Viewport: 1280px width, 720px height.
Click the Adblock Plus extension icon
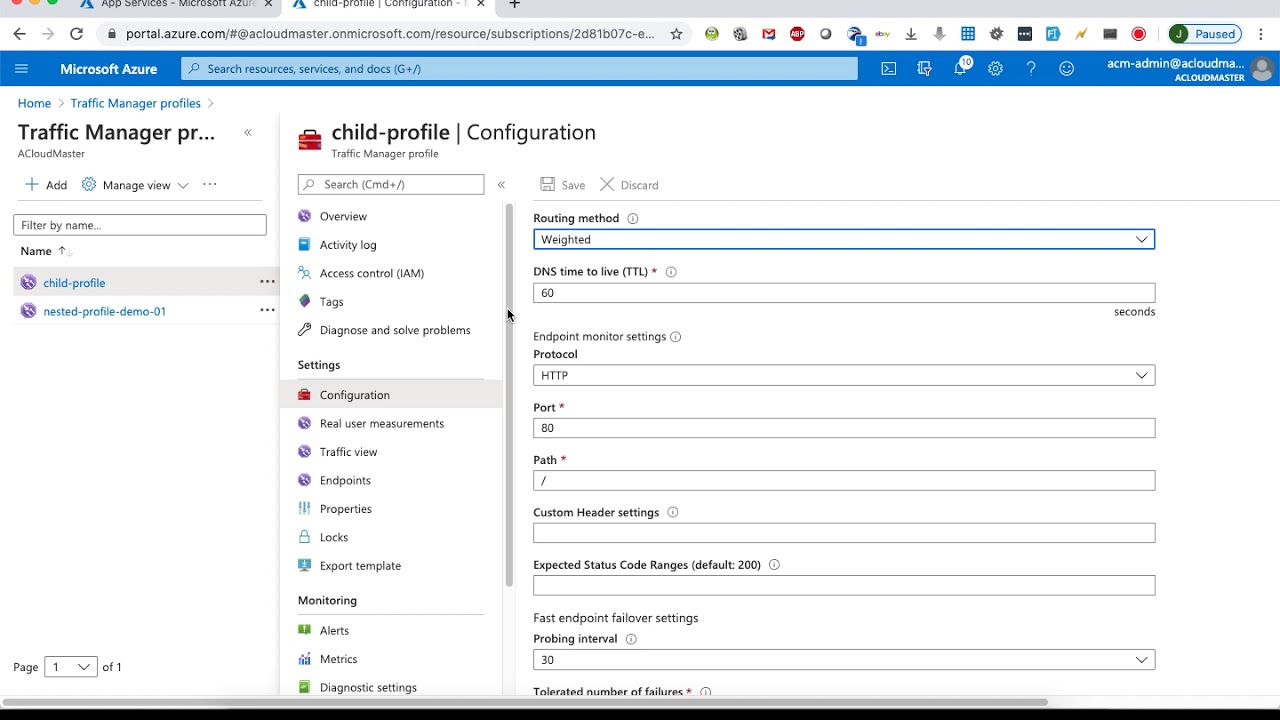click(x=797, y=34)
